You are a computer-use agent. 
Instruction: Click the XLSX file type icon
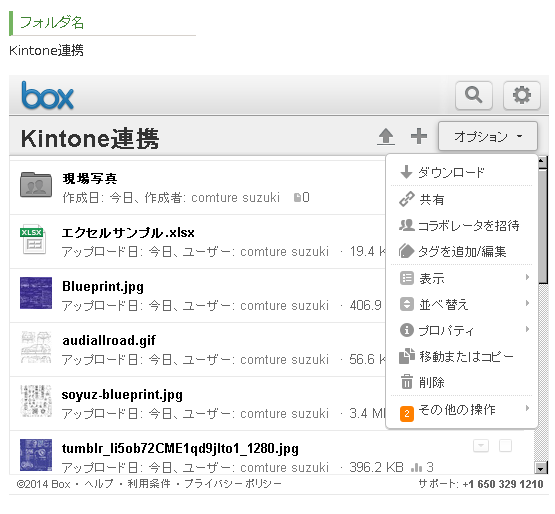[x=32, y=239]
